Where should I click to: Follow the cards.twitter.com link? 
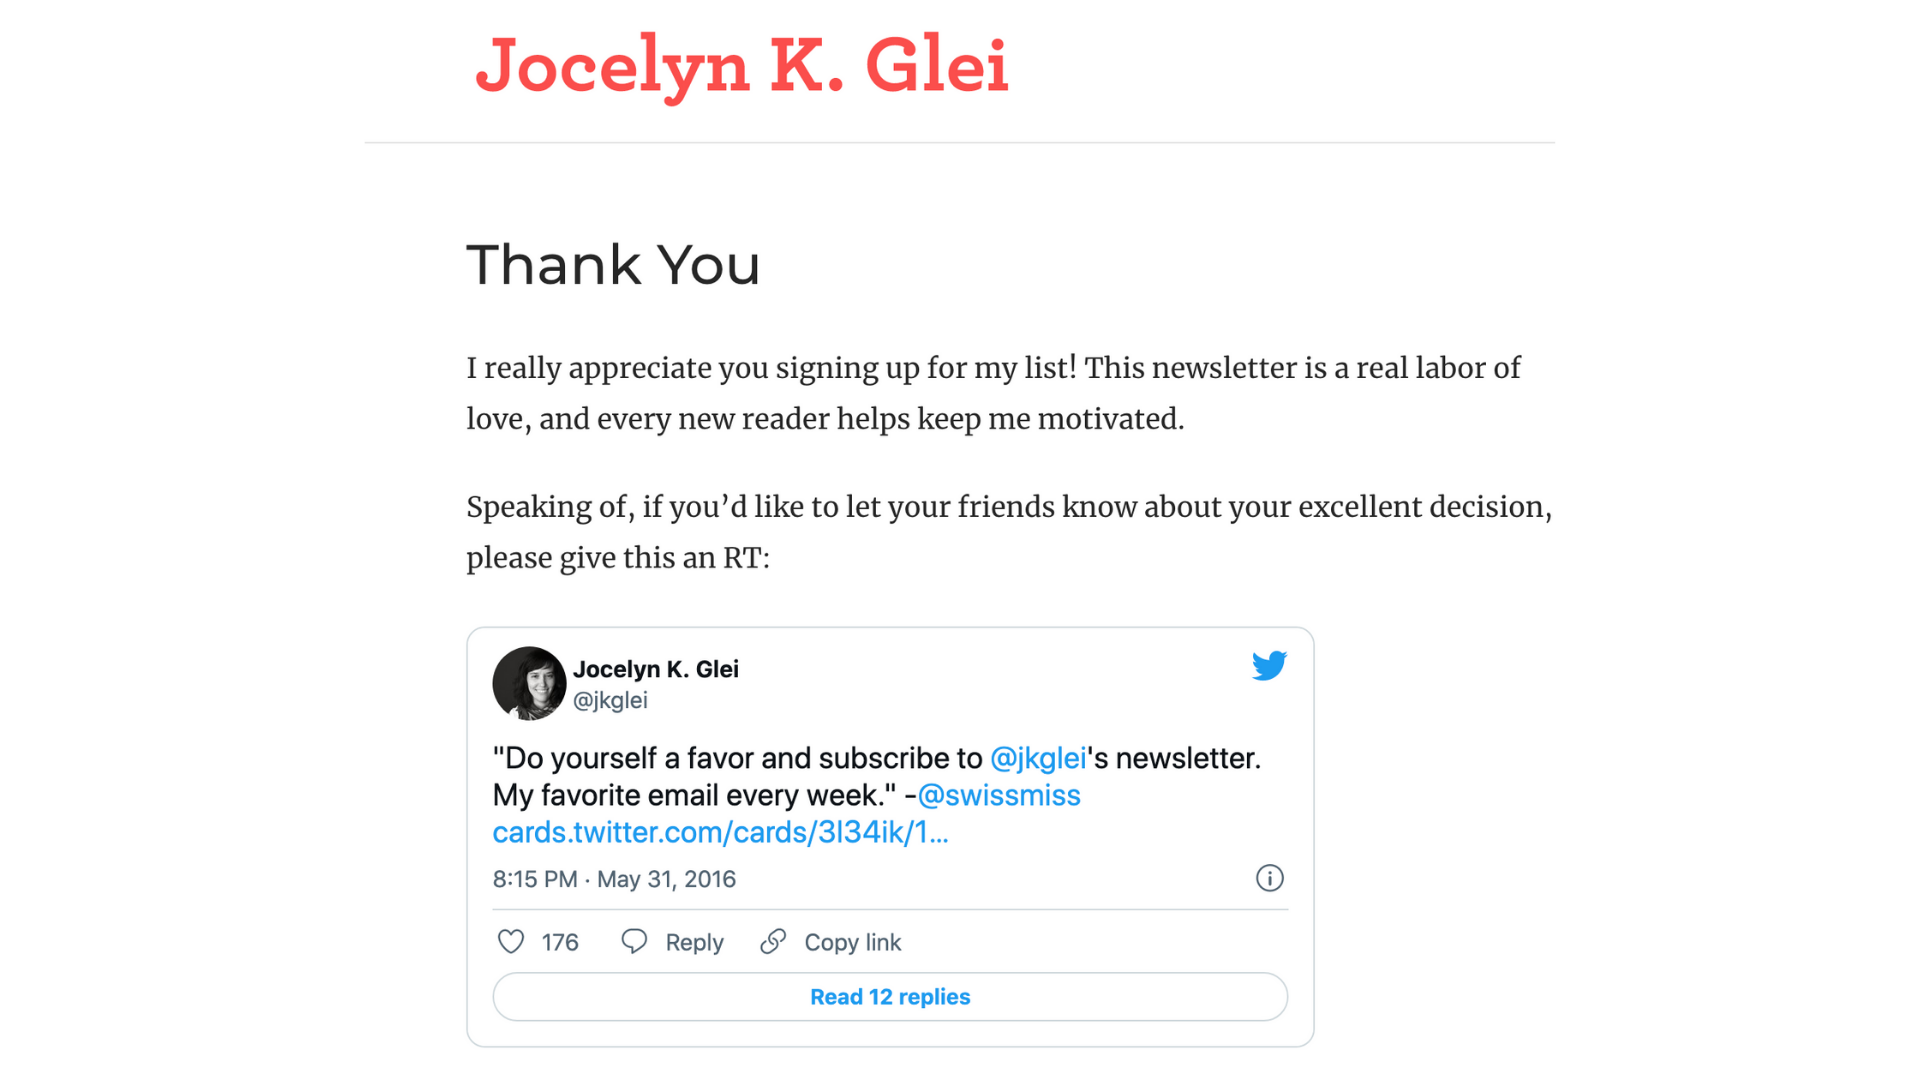720,832
